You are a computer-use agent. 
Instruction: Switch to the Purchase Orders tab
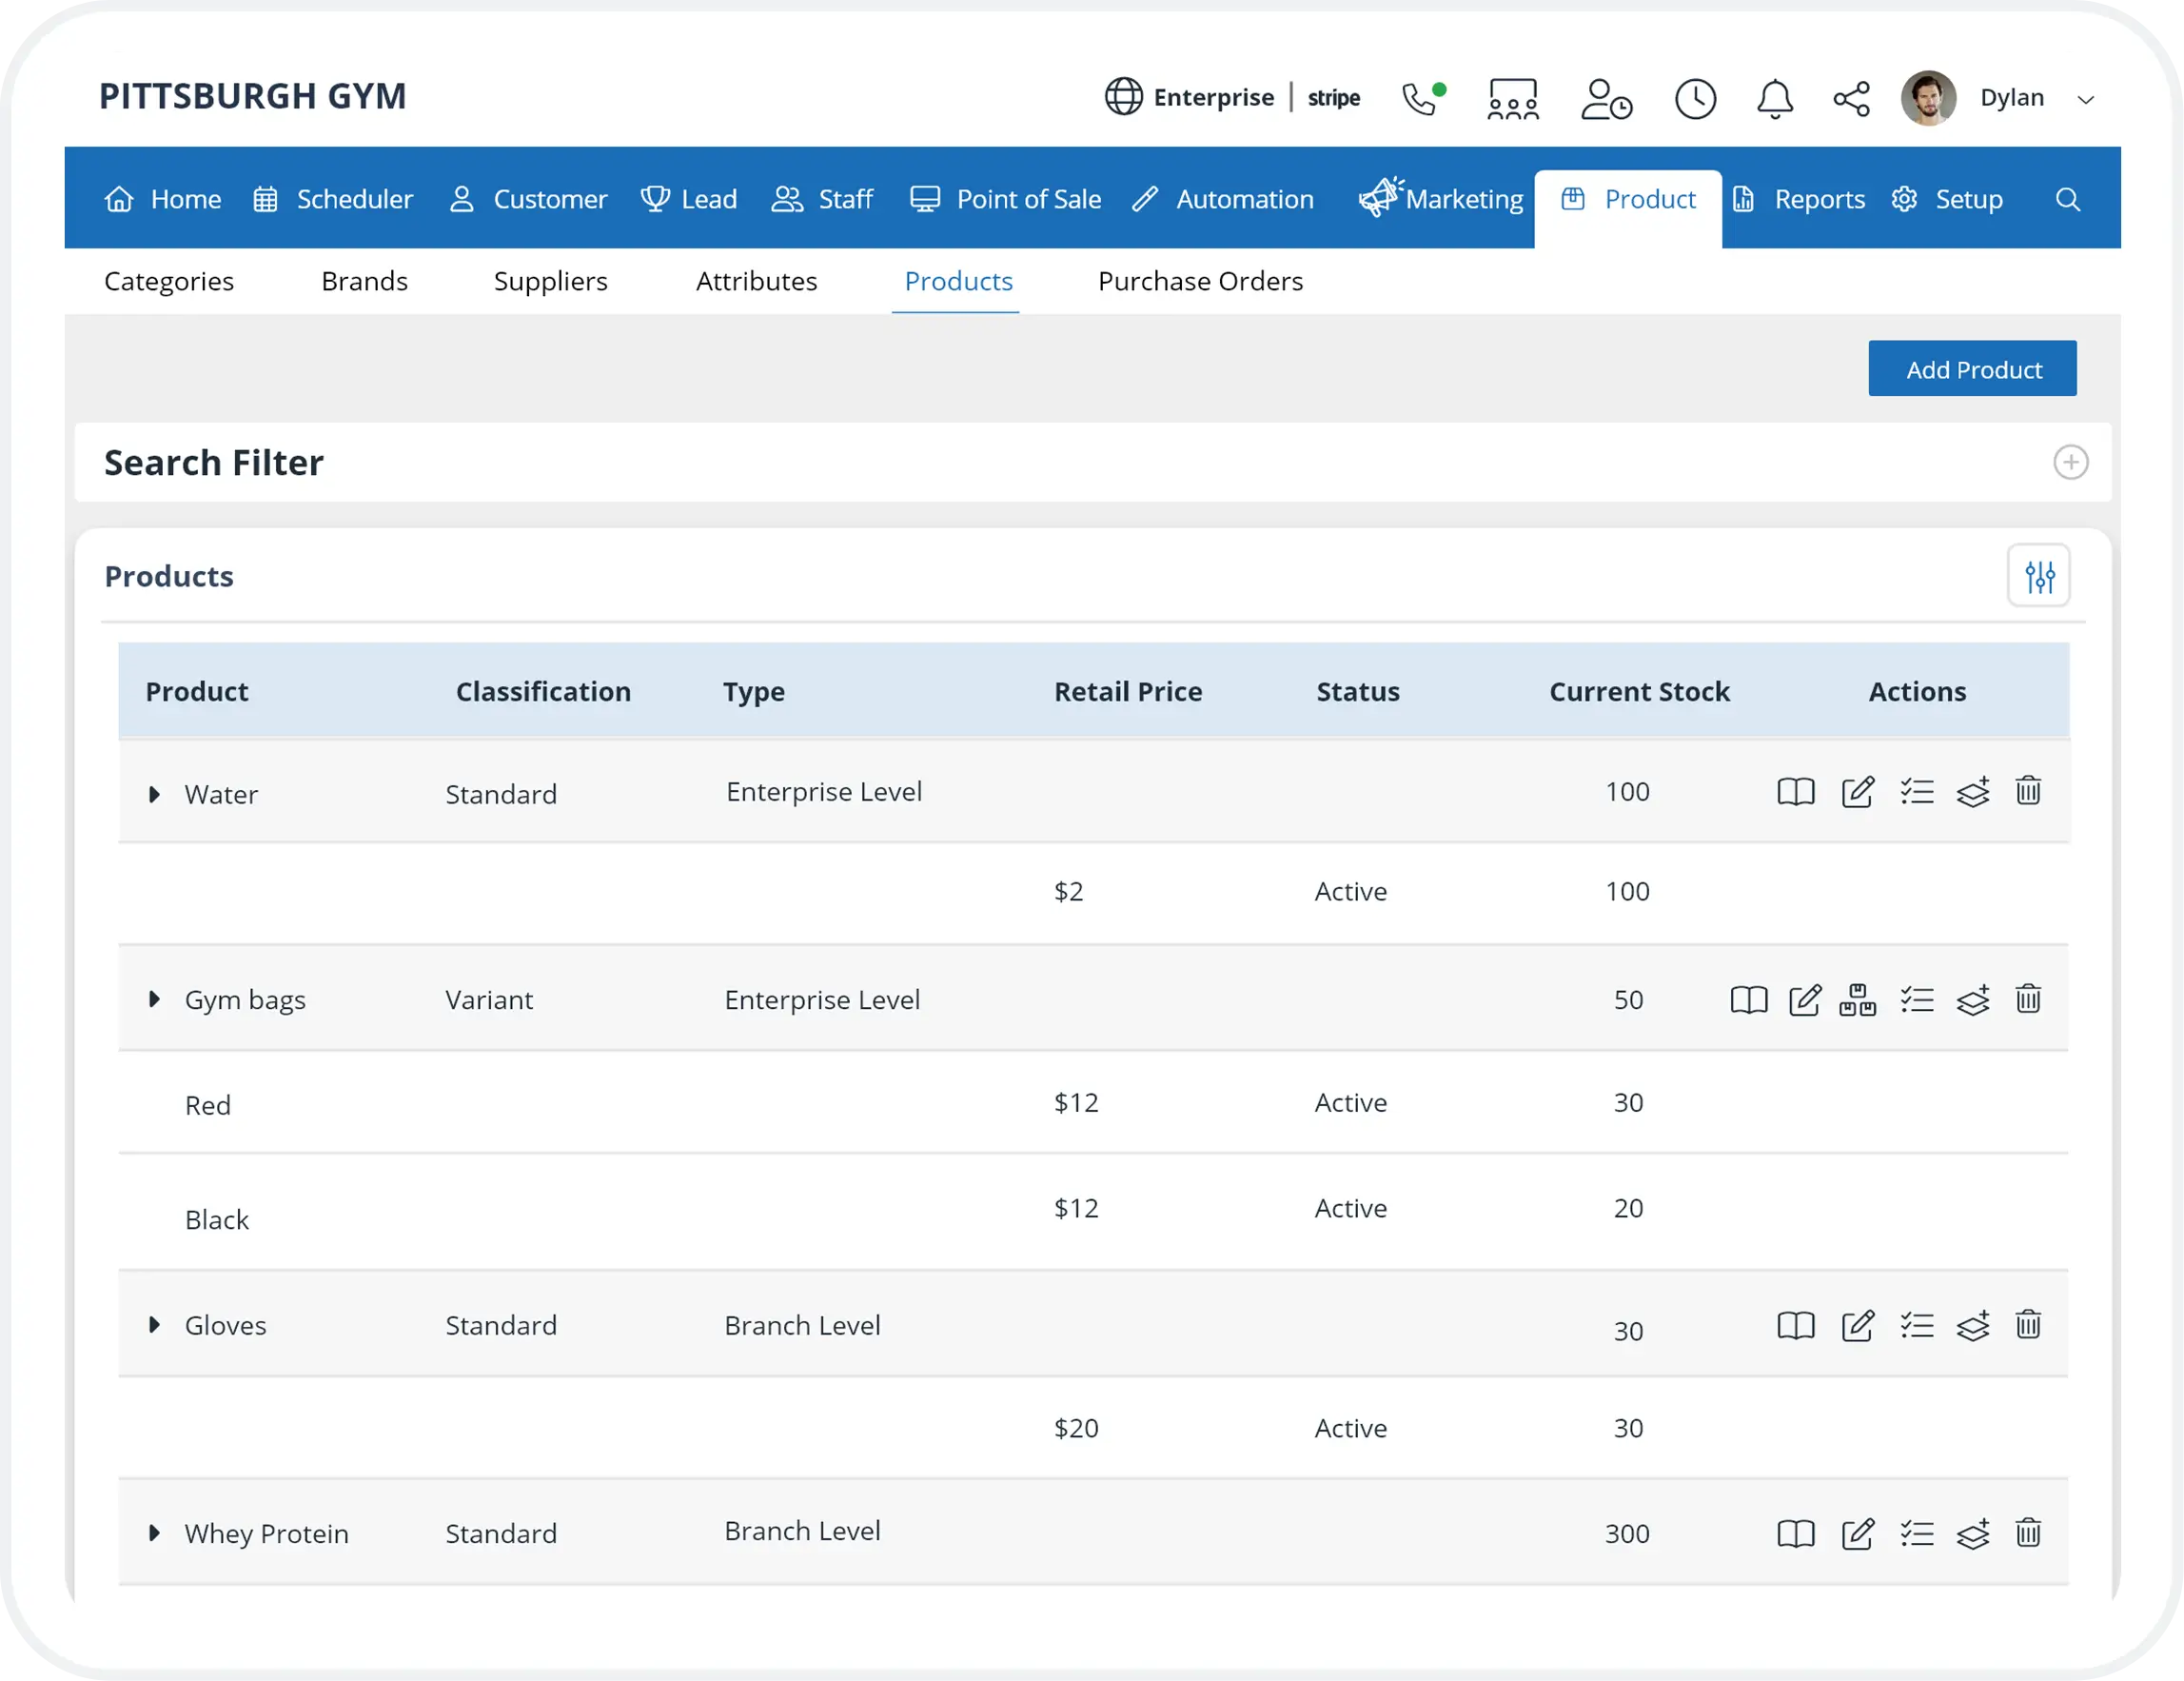[x=1200, y=281]
